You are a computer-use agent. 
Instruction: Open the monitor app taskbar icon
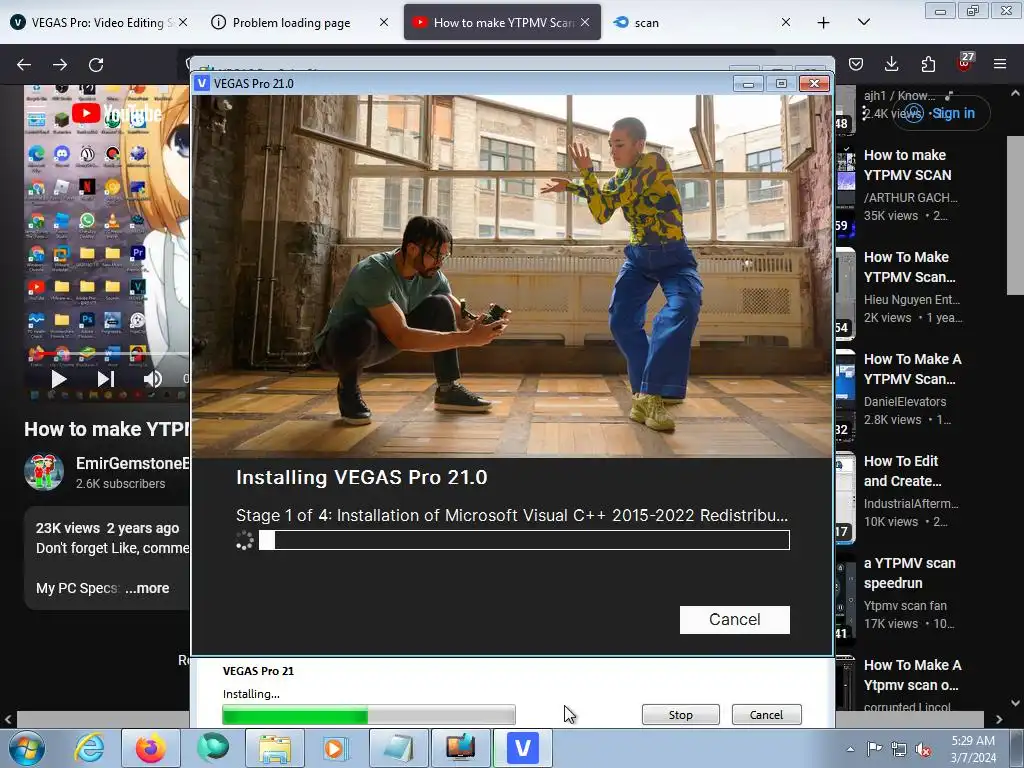(460, 748)
